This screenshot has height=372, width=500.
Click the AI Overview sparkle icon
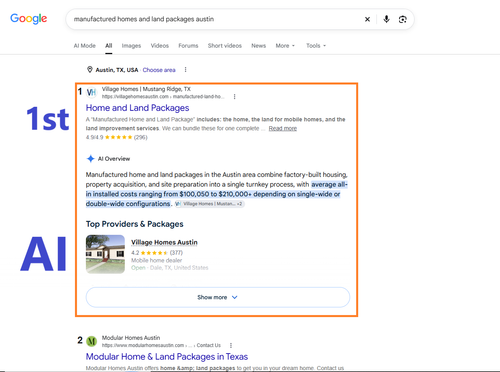pyautogui.click(x=90, y=159)
